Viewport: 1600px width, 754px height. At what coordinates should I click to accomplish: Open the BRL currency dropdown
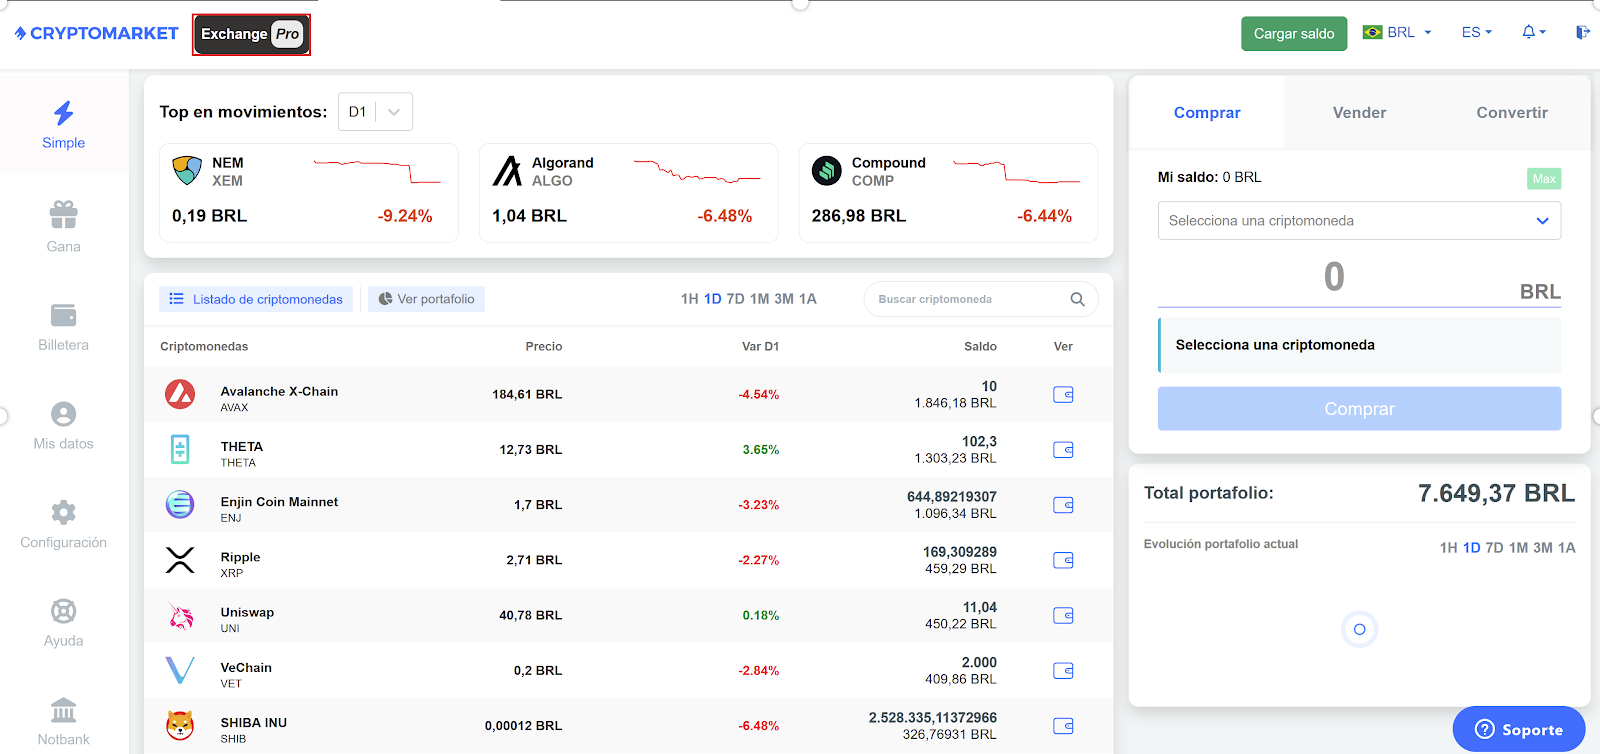point(1398,32)
